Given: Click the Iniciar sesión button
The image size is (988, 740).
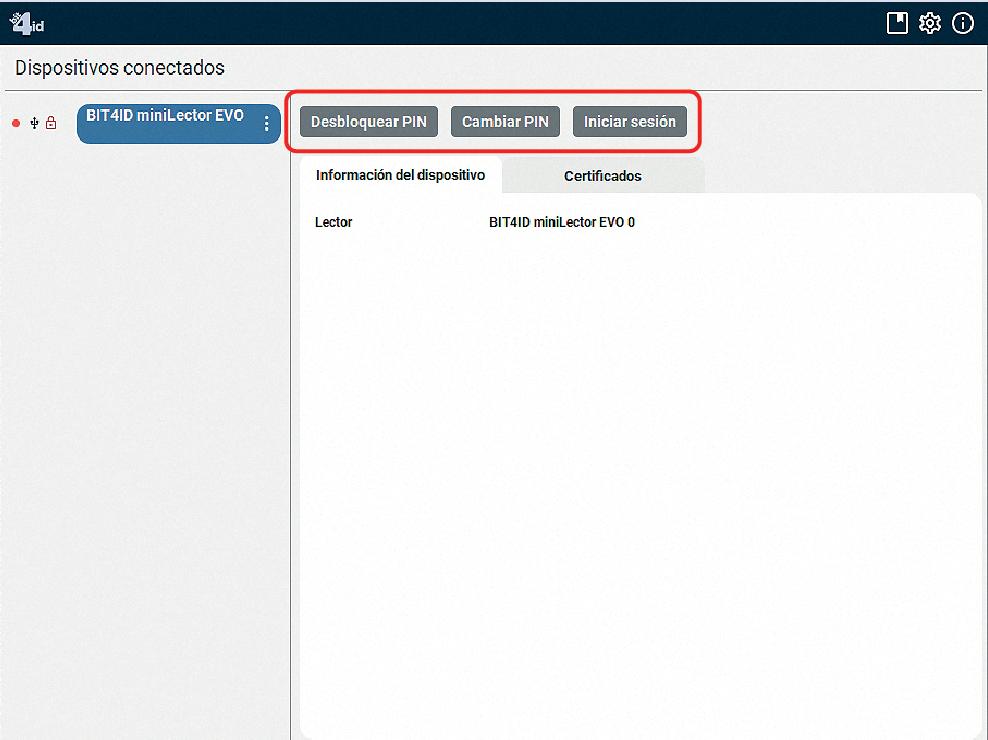Looking at the screenshot, I should click(x=629, y=122).
